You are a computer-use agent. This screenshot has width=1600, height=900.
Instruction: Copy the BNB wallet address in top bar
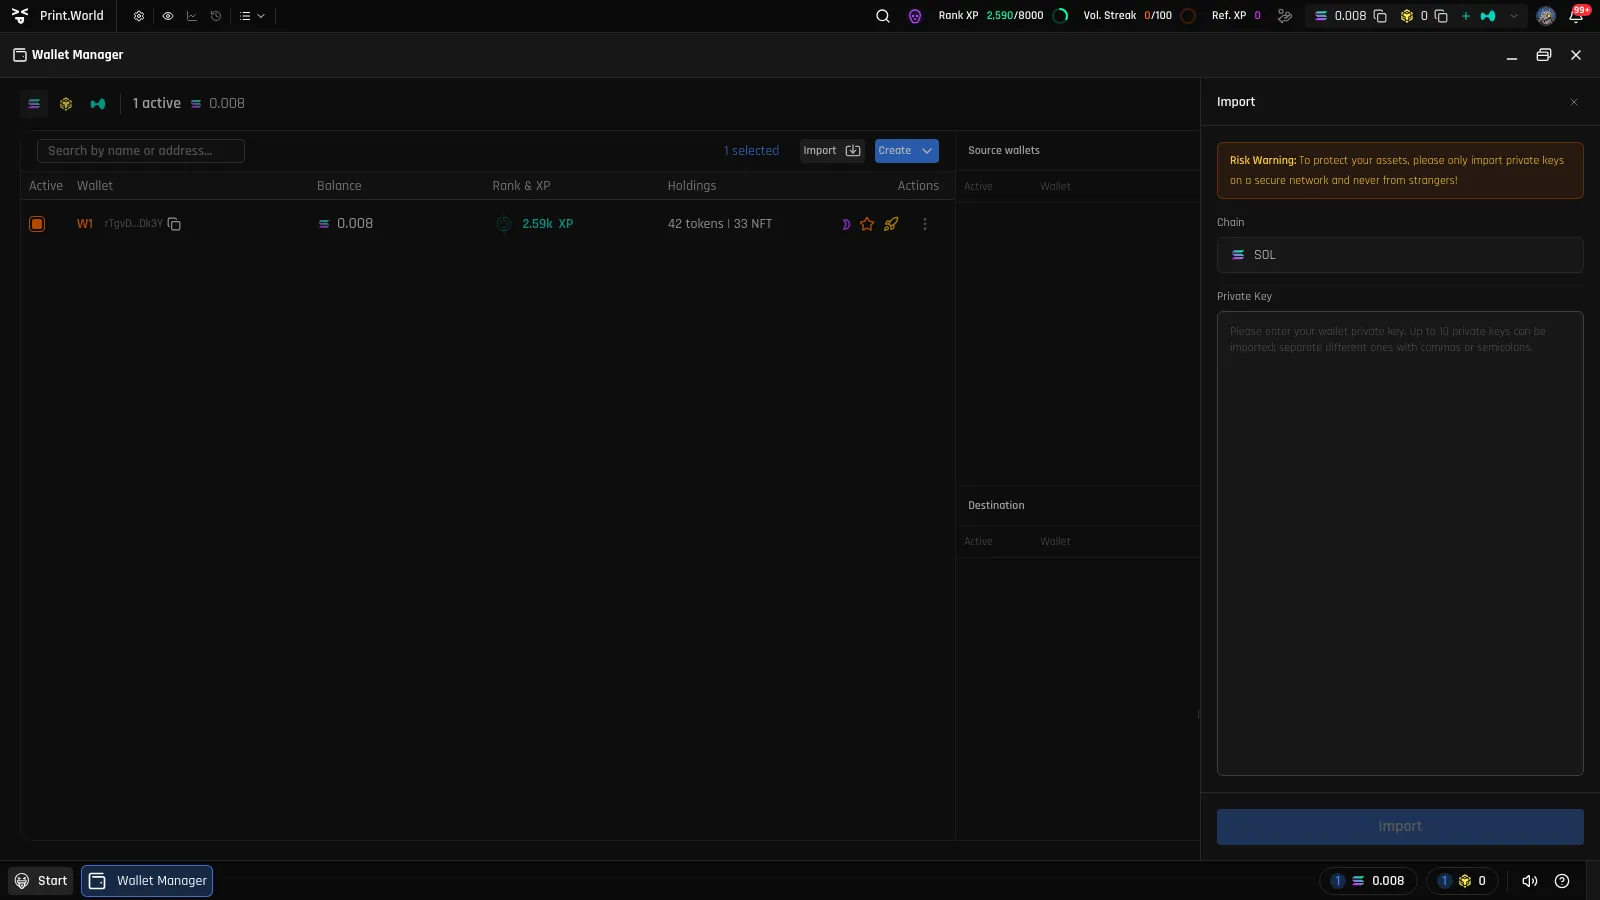click(x=1441, y=16)
